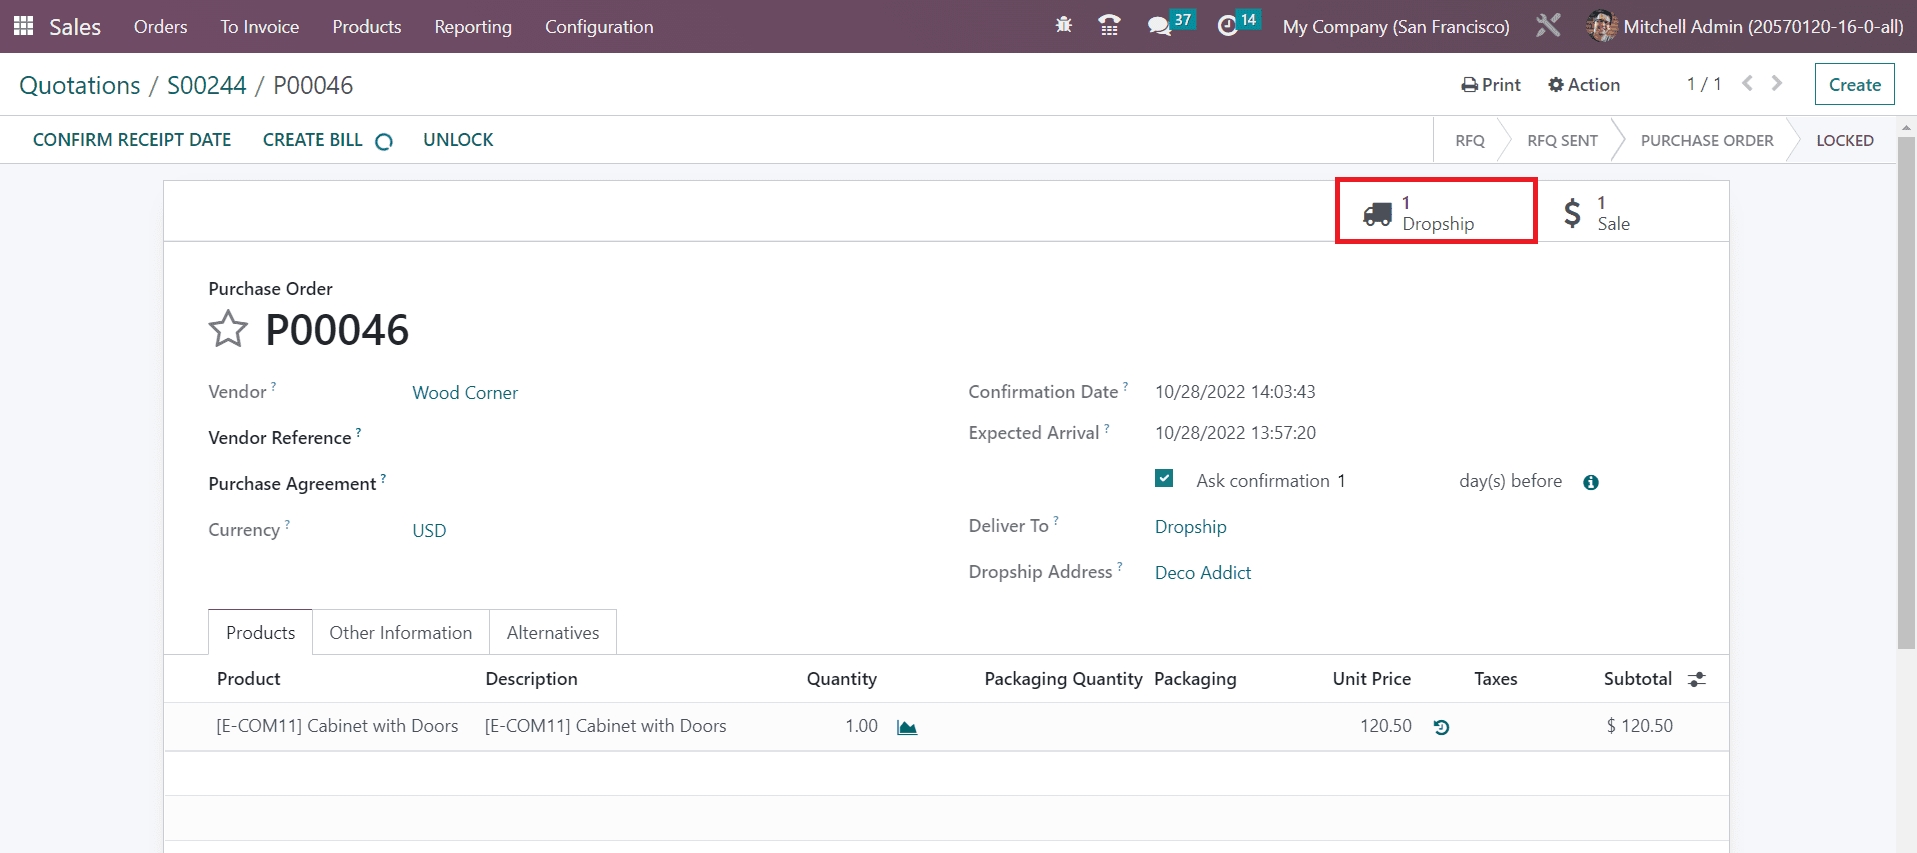Open the Wood Corner vendor link

click(465, 393)
